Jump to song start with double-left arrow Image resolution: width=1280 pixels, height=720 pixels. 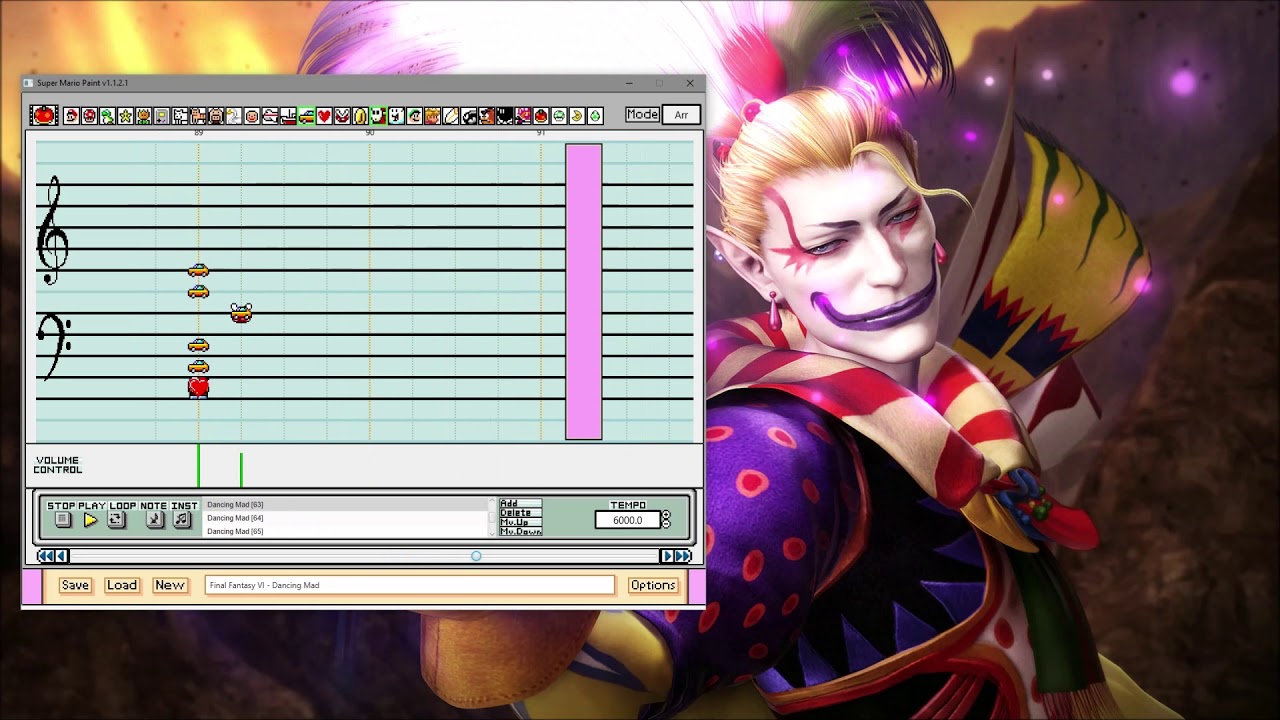tap(45, 556)
